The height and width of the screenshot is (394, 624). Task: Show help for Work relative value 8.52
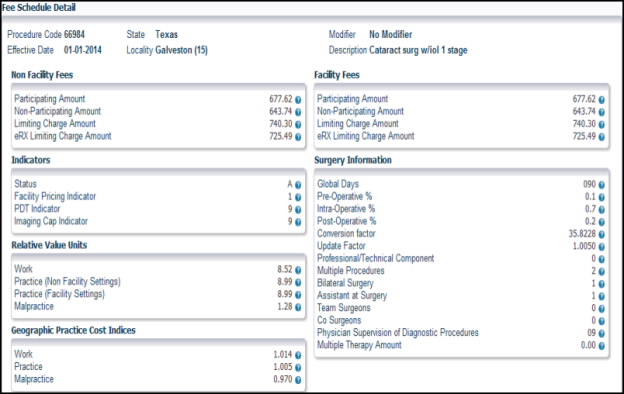pyautogui.click(x=298, y=270)
